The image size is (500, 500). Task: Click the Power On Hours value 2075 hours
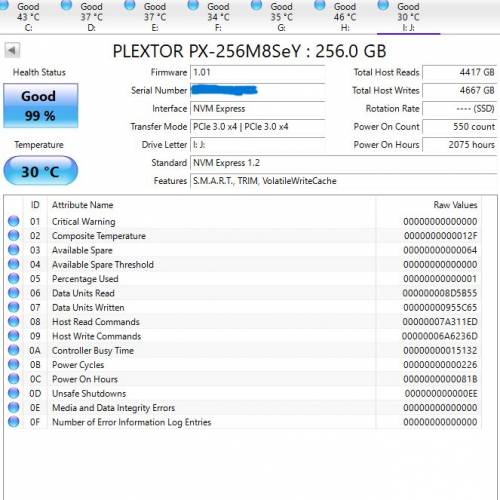[x=459, y=145]
